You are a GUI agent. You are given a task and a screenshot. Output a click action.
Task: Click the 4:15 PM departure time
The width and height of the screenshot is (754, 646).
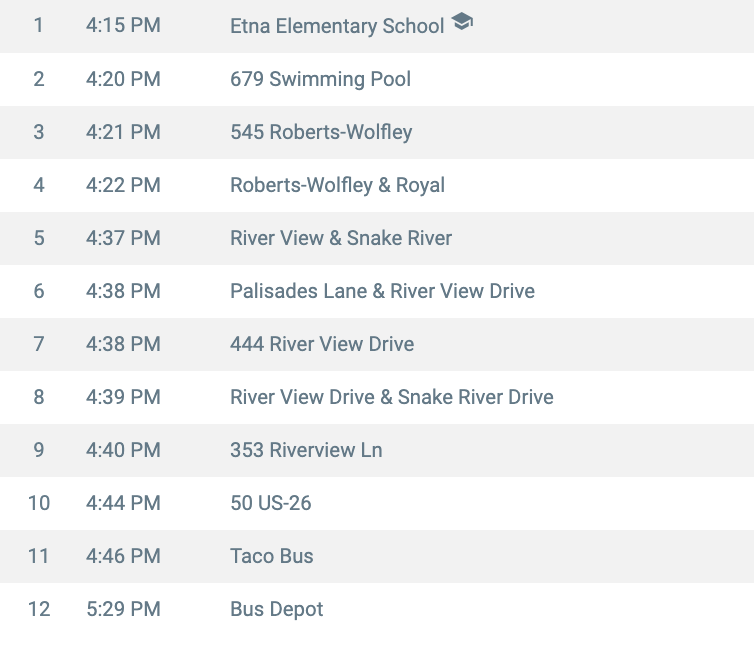tap(123, 26)
